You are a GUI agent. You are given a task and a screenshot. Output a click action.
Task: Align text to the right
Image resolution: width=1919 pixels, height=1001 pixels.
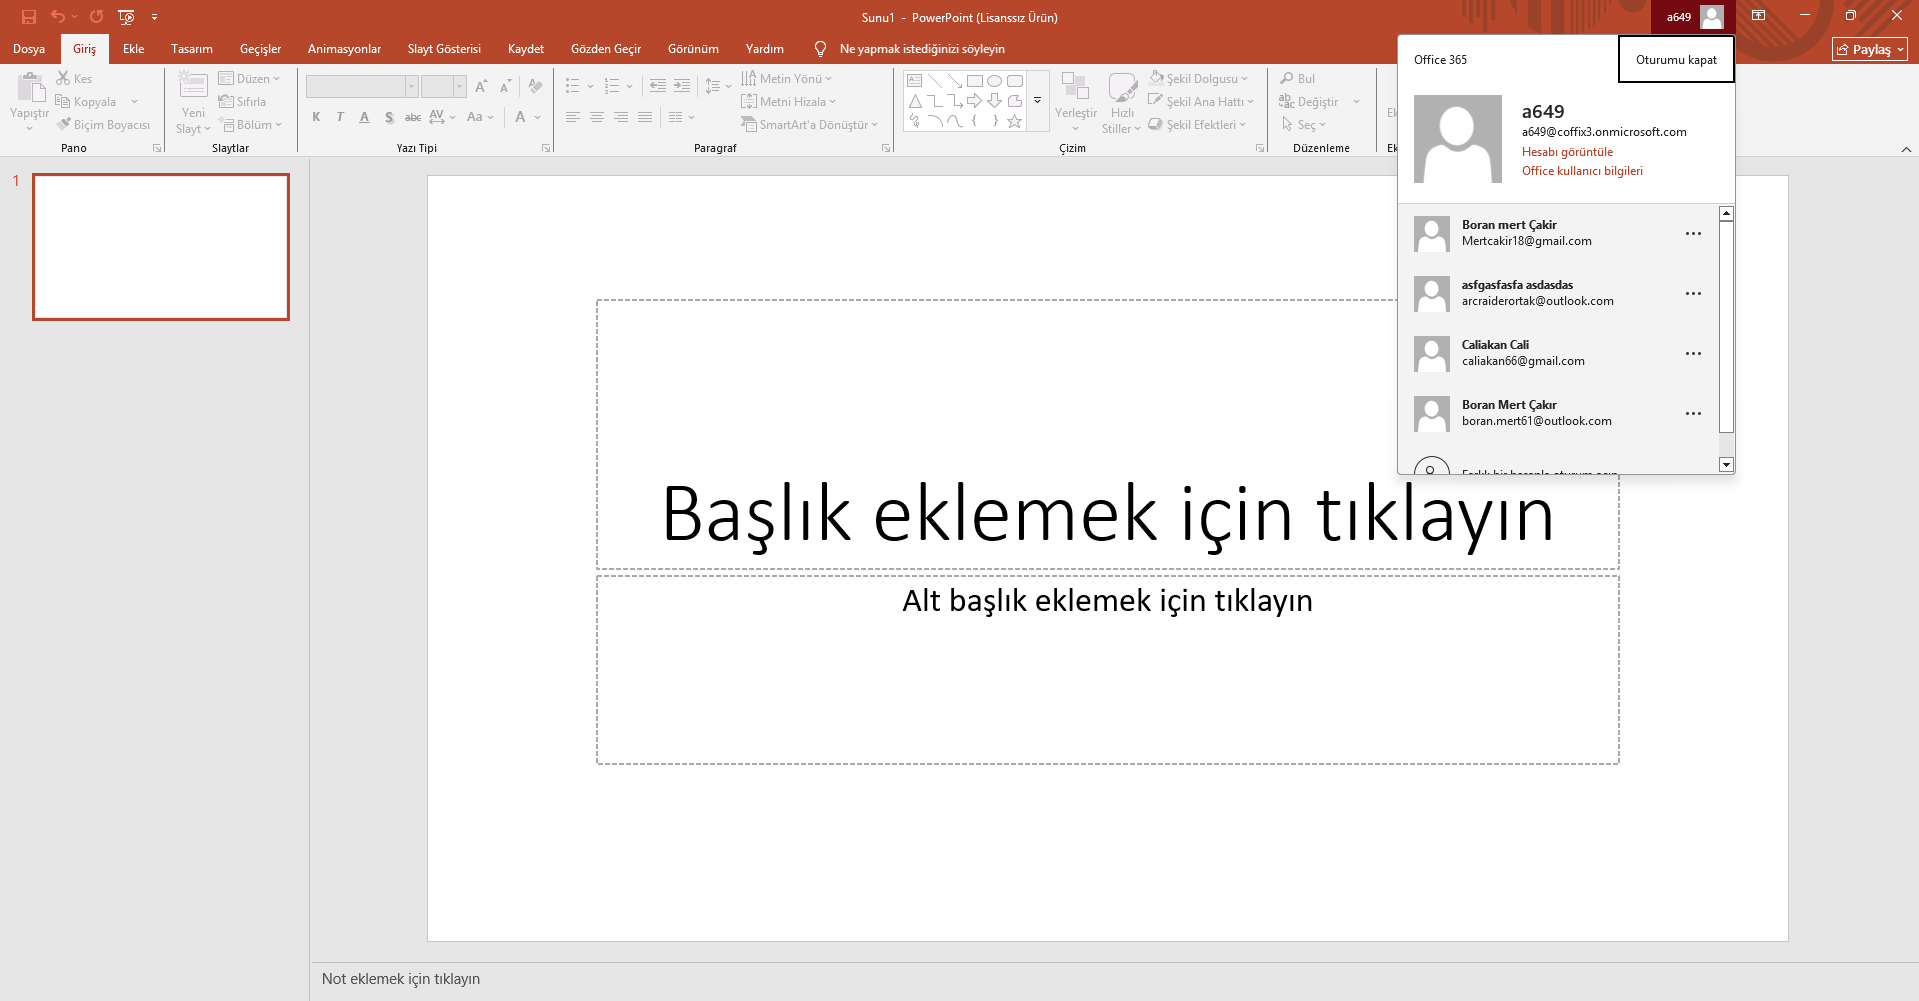pos(621,117)
